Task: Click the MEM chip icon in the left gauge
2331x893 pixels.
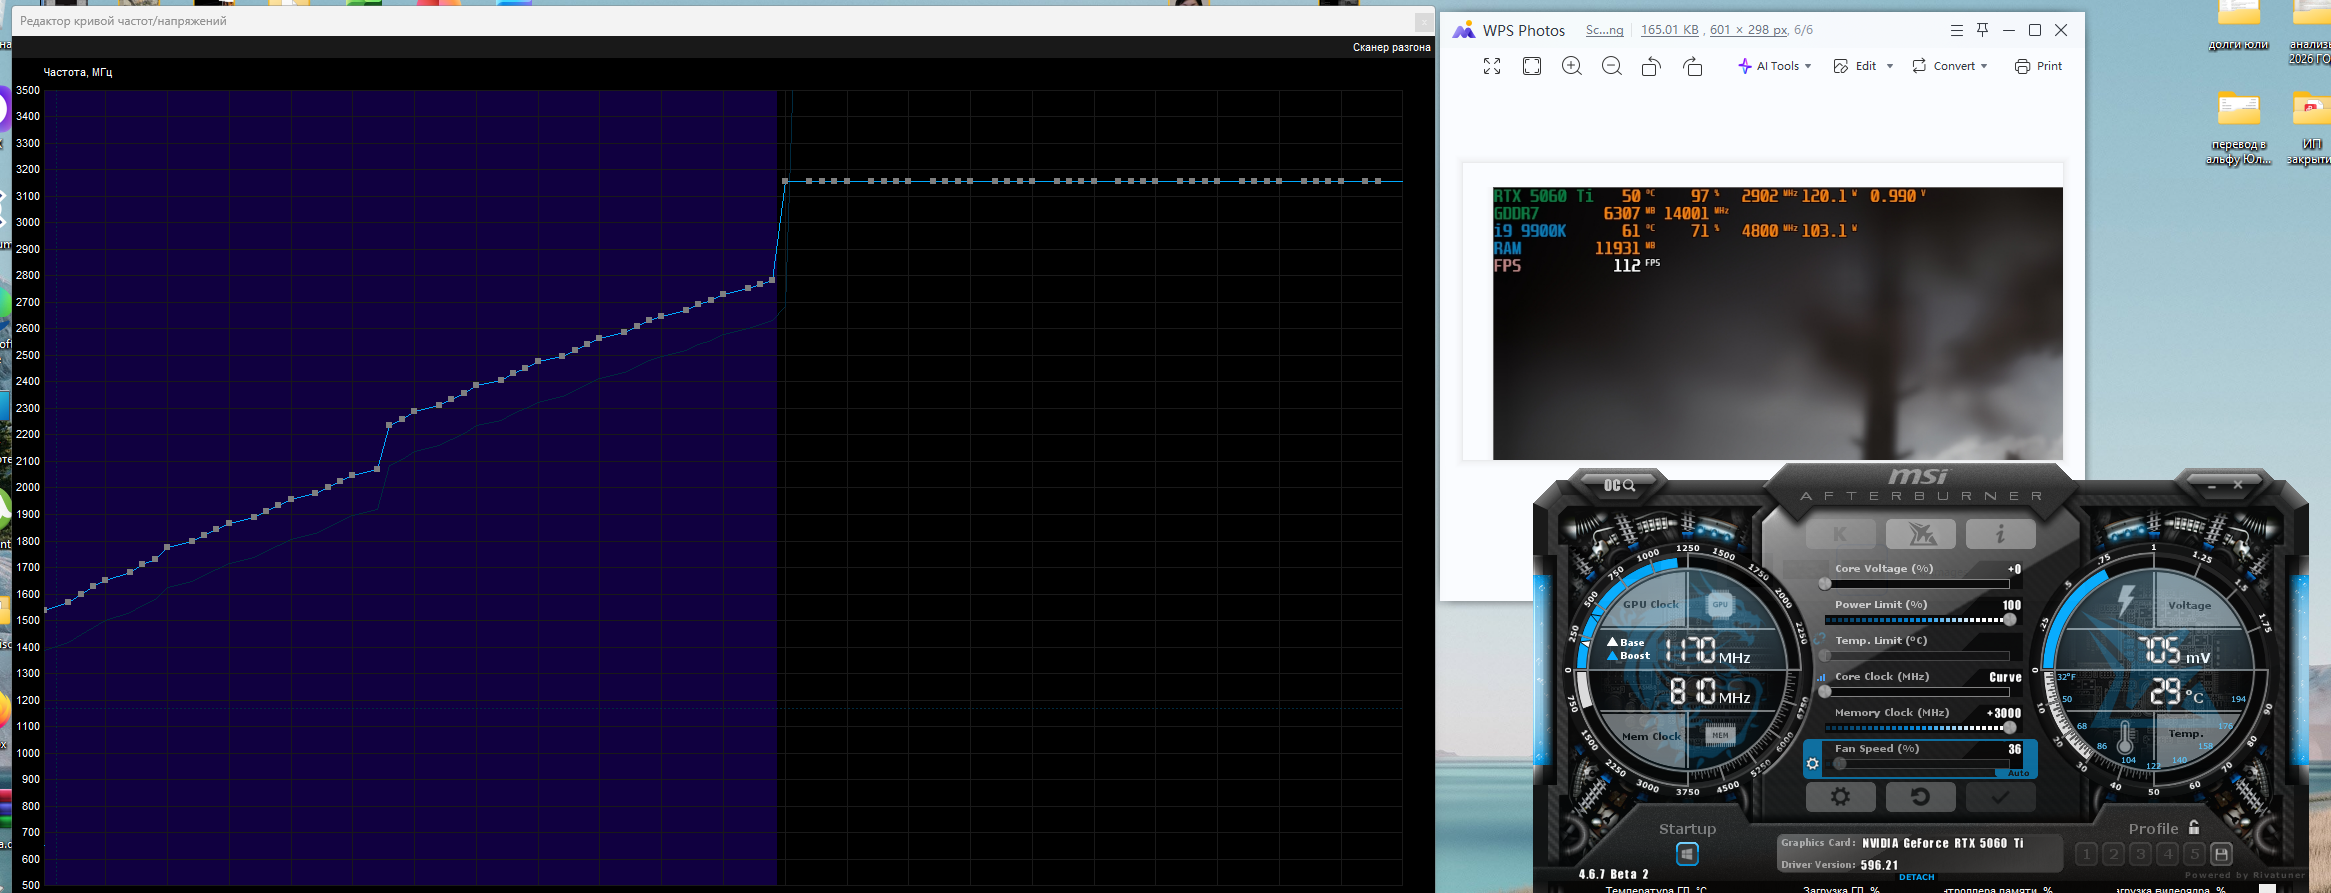Action: point(1720,735)
